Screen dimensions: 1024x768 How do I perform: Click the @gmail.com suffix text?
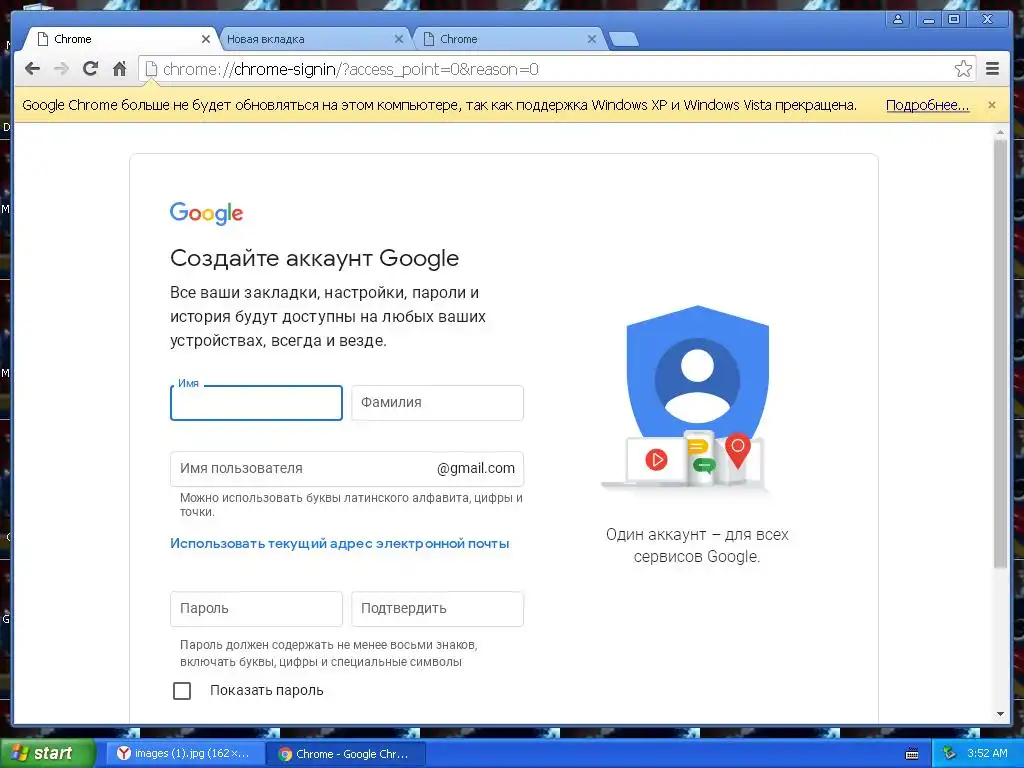click(475, 468)
